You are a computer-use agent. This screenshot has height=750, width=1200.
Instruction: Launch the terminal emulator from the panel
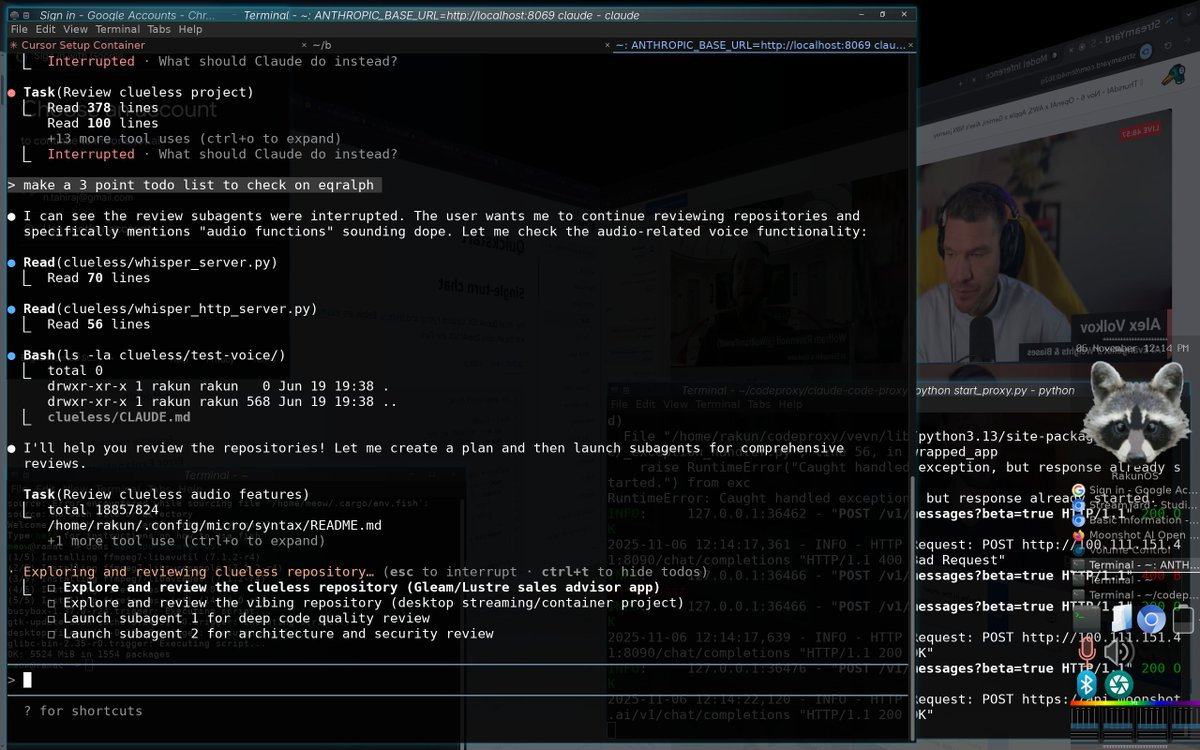click(x=1087, y=619)
